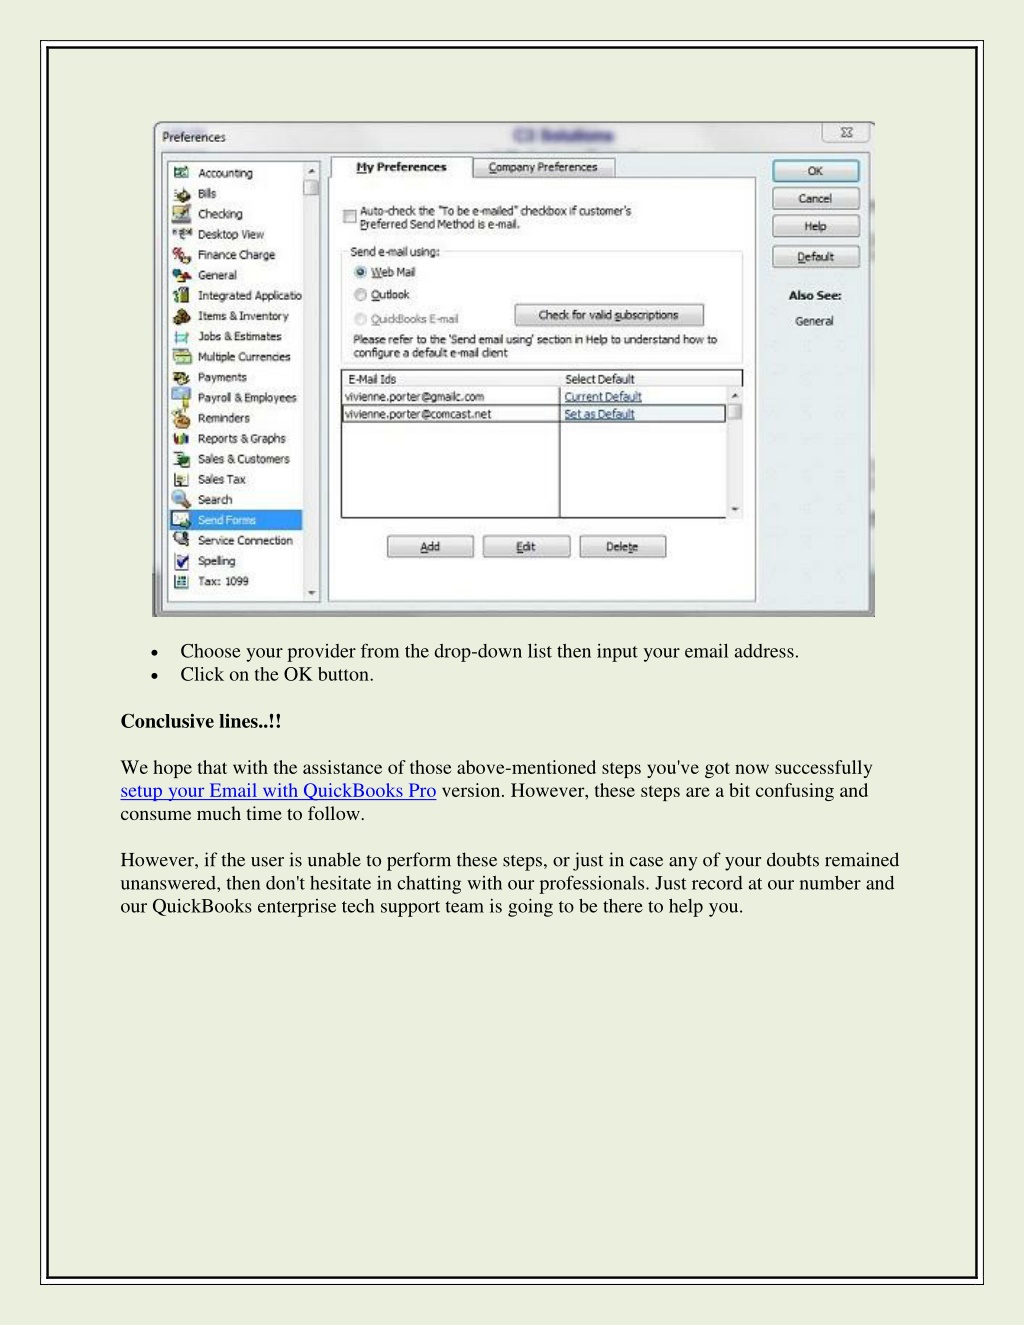Close the Preferences dialog window
The image size is (1024, 1325).
pos(846,133)
